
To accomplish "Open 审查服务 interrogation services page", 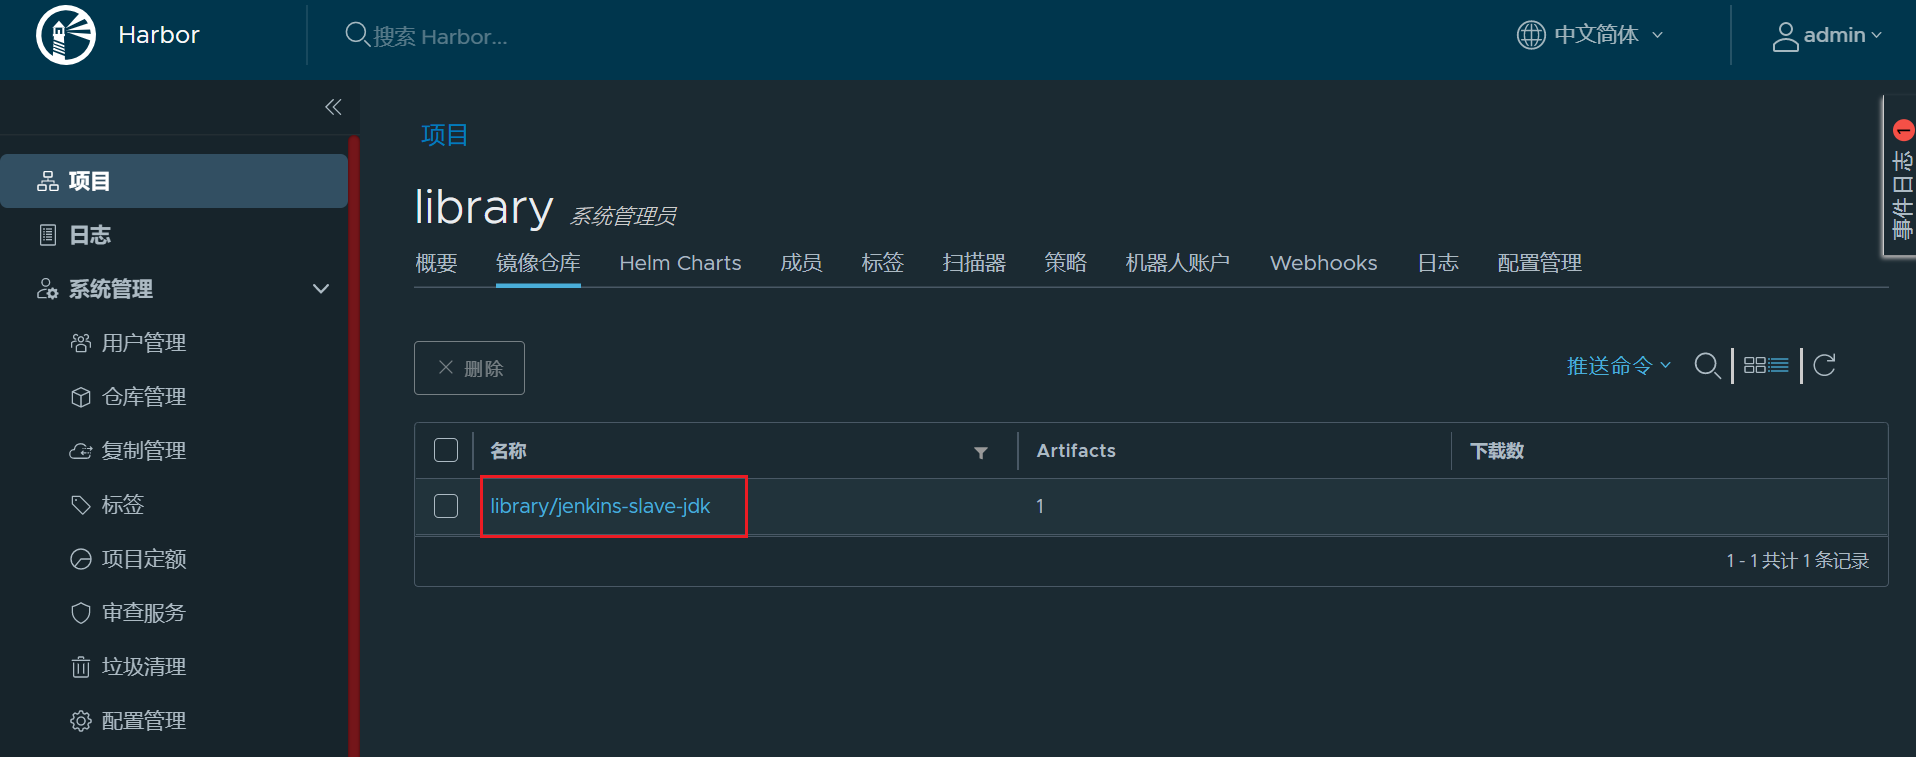I will click(143, 613).
